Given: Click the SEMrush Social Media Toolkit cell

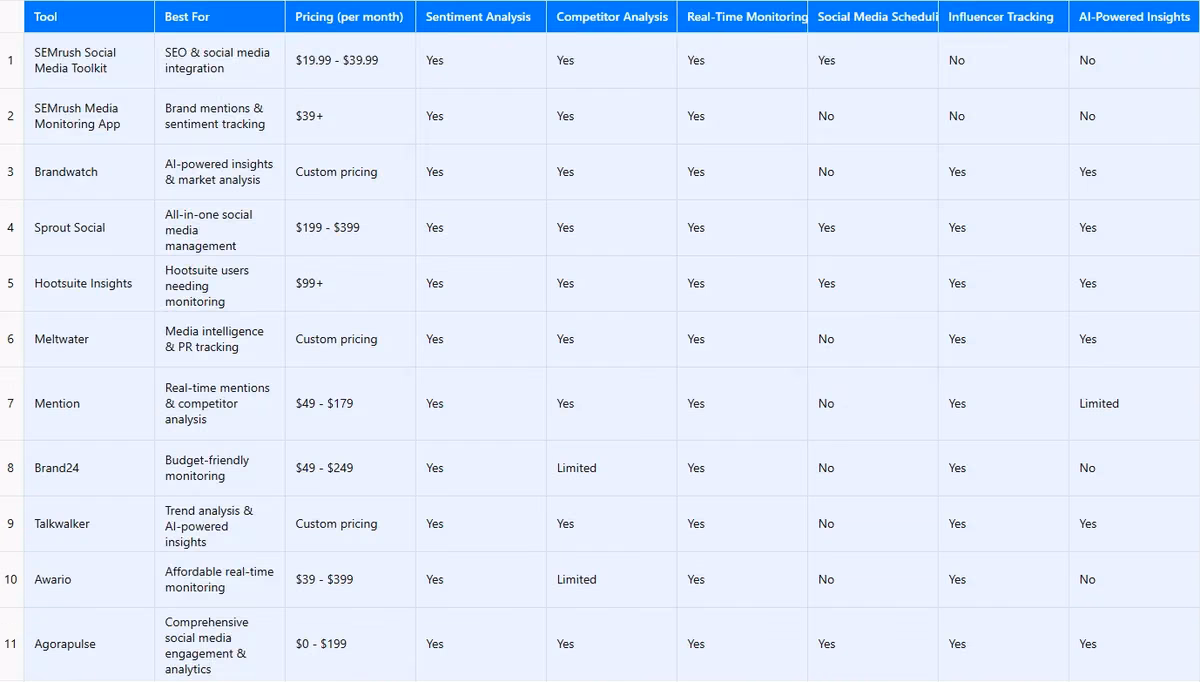Looking at the screenshot, I should 89,60.
